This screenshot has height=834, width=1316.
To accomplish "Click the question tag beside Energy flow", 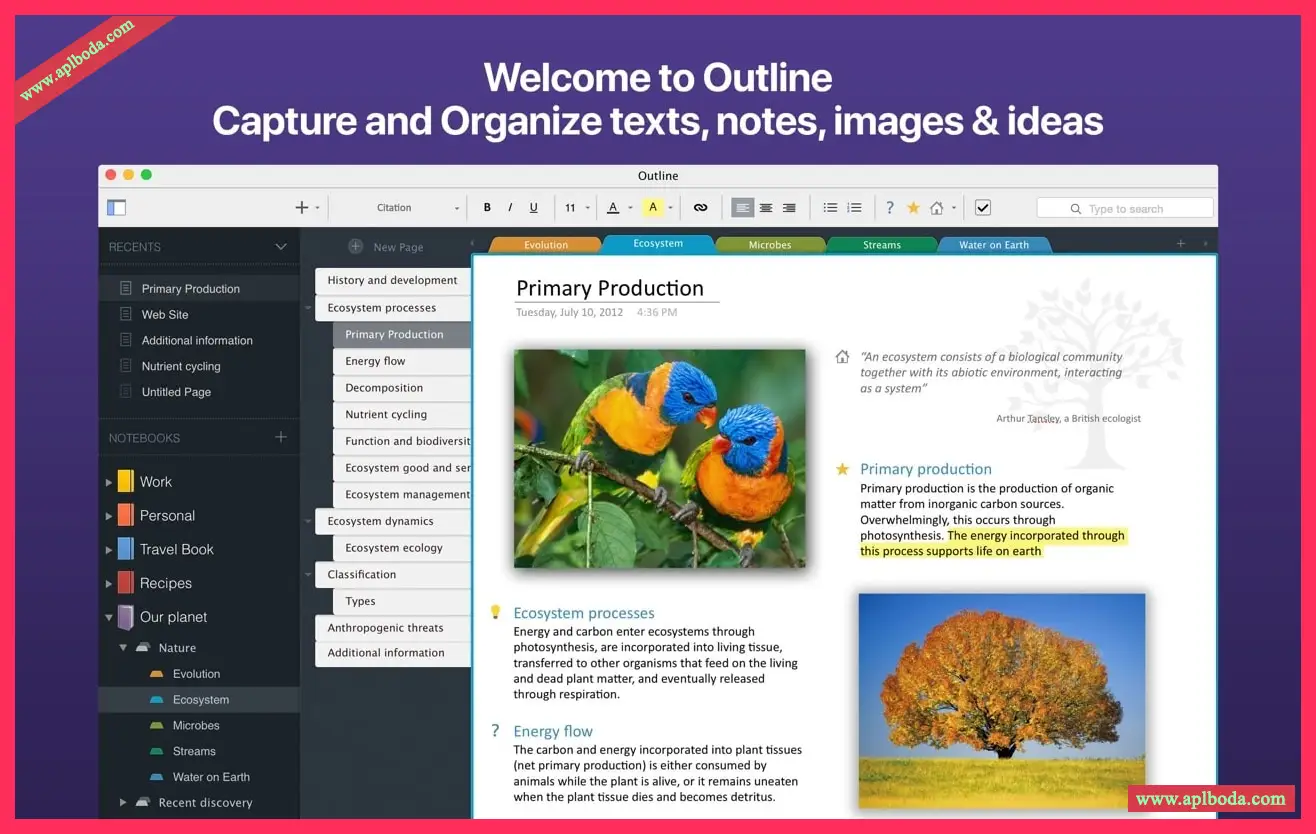I will (x=494, y=731).
